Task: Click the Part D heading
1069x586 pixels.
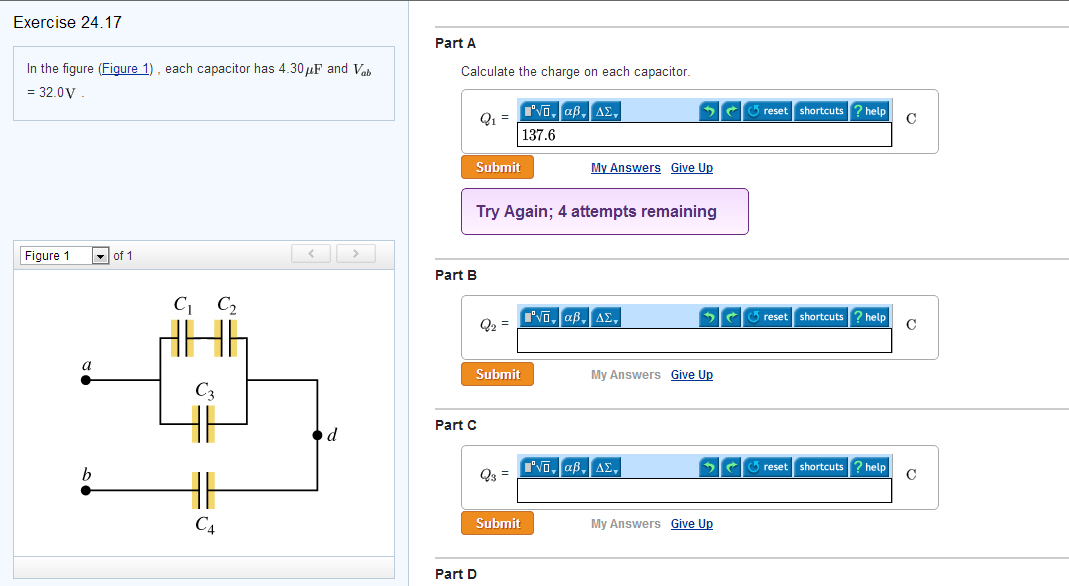Action: 456,574
